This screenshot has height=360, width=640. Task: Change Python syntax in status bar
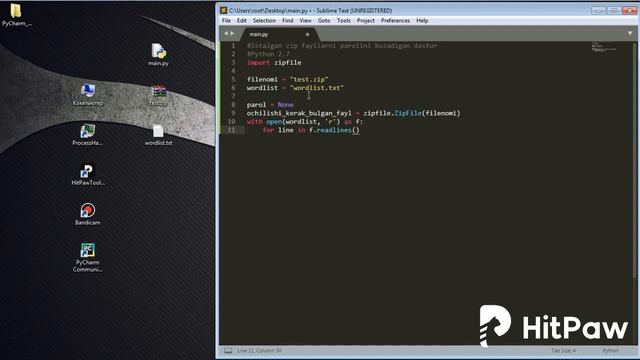click(x=610, y=351)
